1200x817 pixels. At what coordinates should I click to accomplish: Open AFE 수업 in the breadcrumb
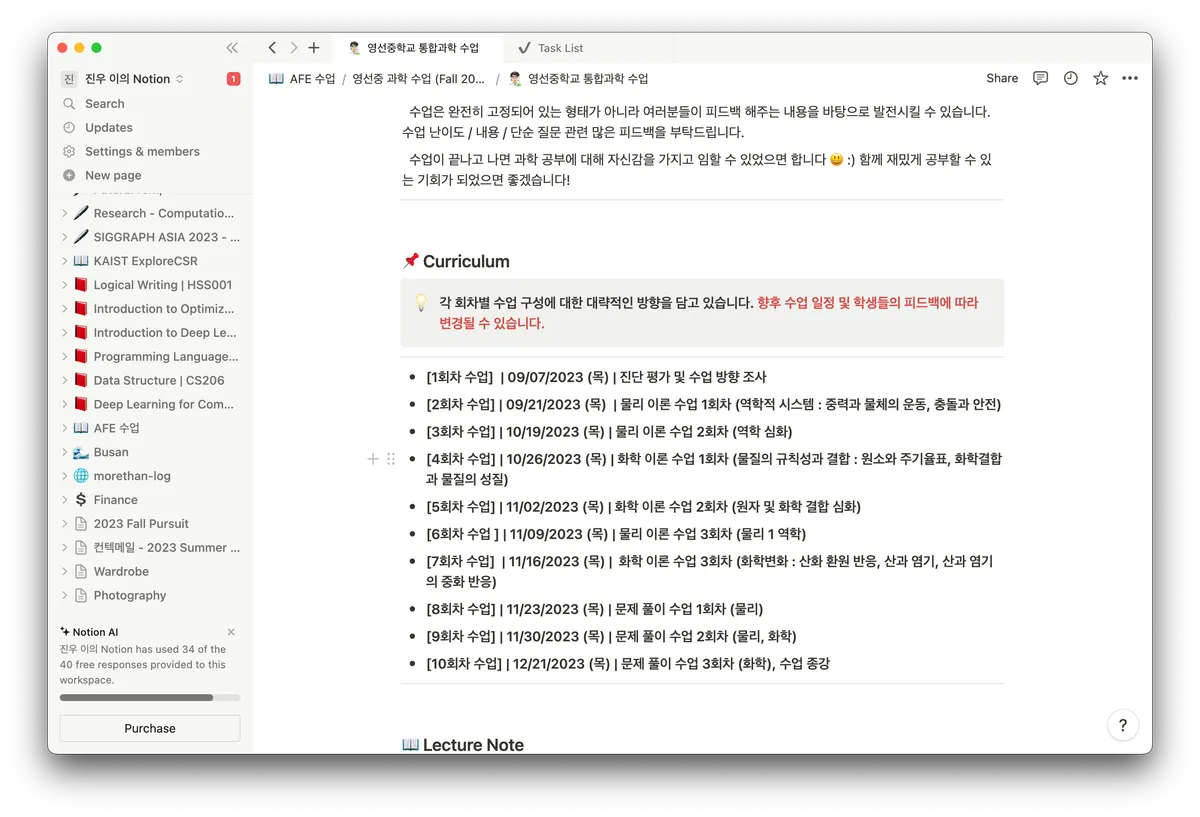pyautogui.click(x=302, y=78)
